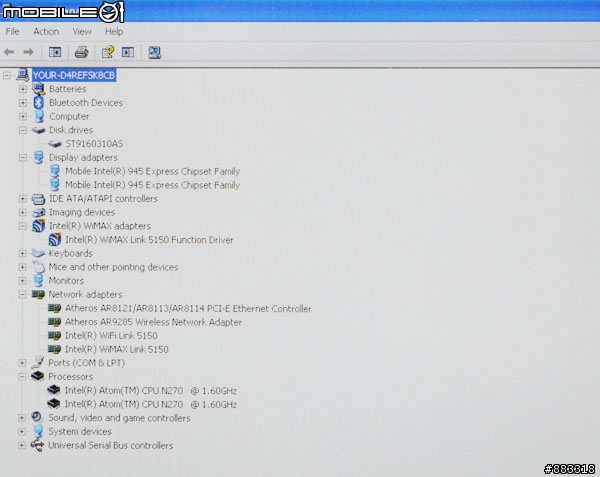Select first Mobile Intel(R) 945 Express Chipset entry

[152, 171]
